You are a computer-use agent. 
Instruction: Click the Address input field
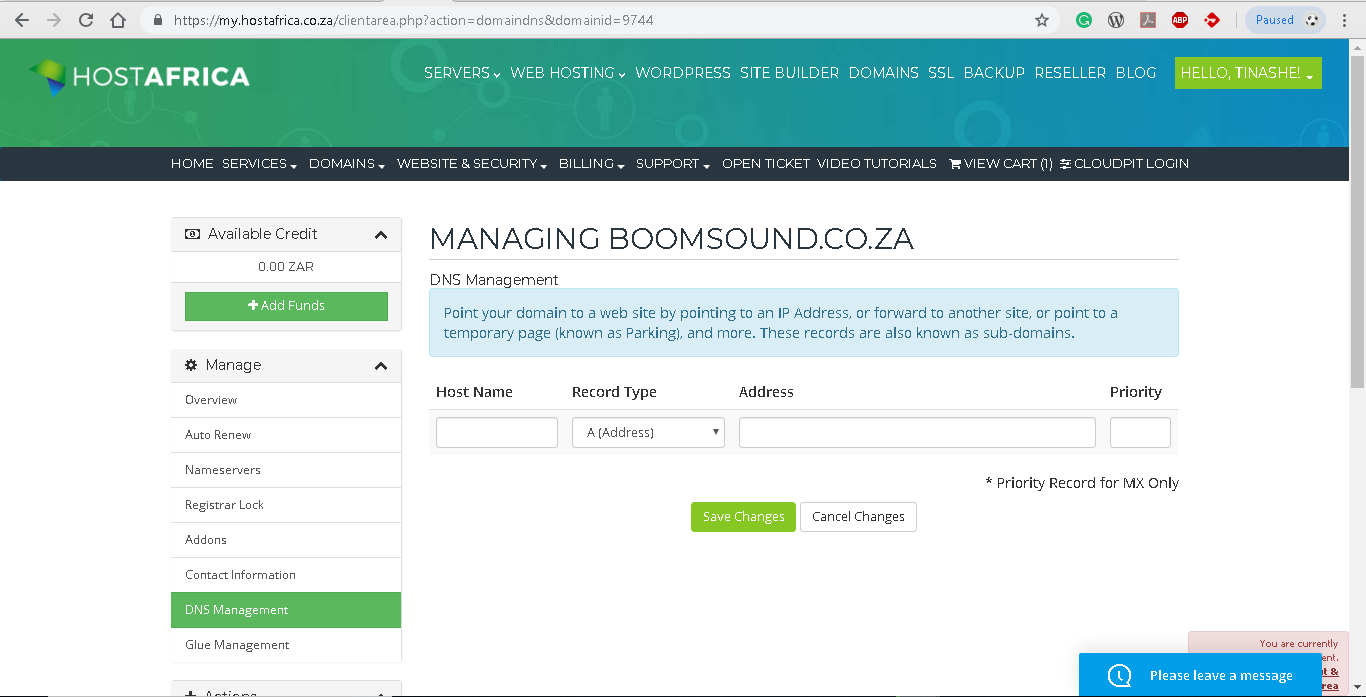click(917, 432)
